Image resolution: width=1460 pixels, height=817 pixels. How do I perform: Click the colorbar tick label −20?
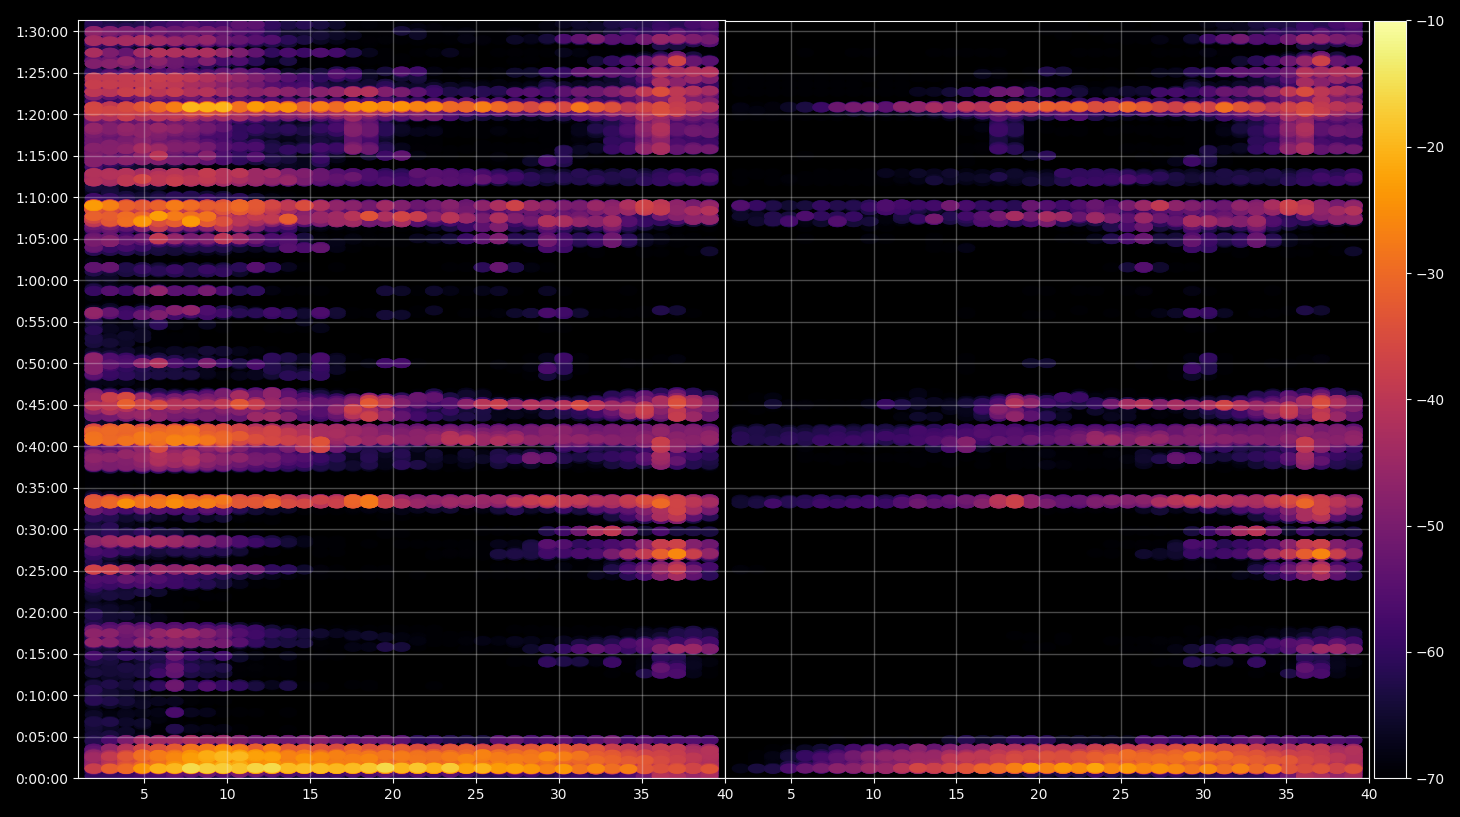coord(1430,147)
